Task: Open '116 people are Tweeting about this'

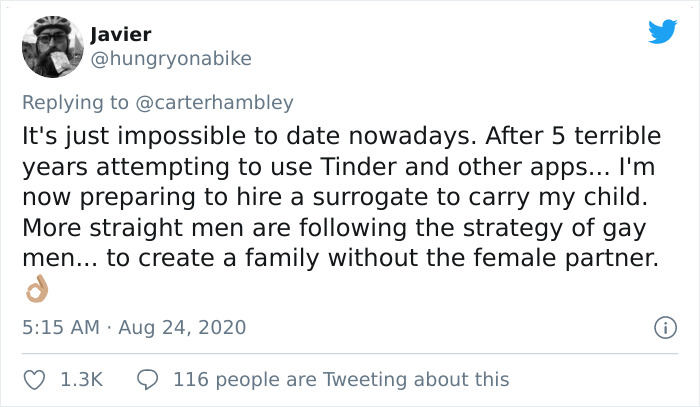Action: pos(341,380)
